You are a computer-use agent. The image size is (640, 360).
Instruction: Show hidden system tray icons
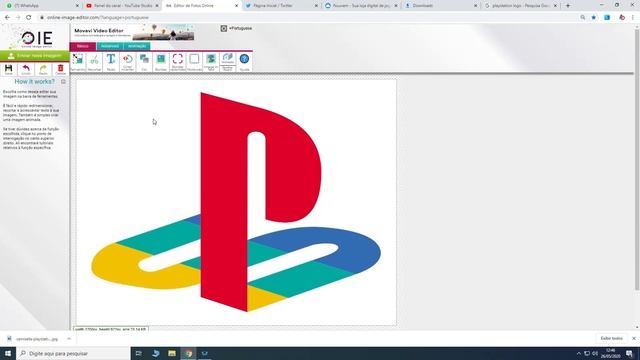pyautogui.click(x=578, y=353)
